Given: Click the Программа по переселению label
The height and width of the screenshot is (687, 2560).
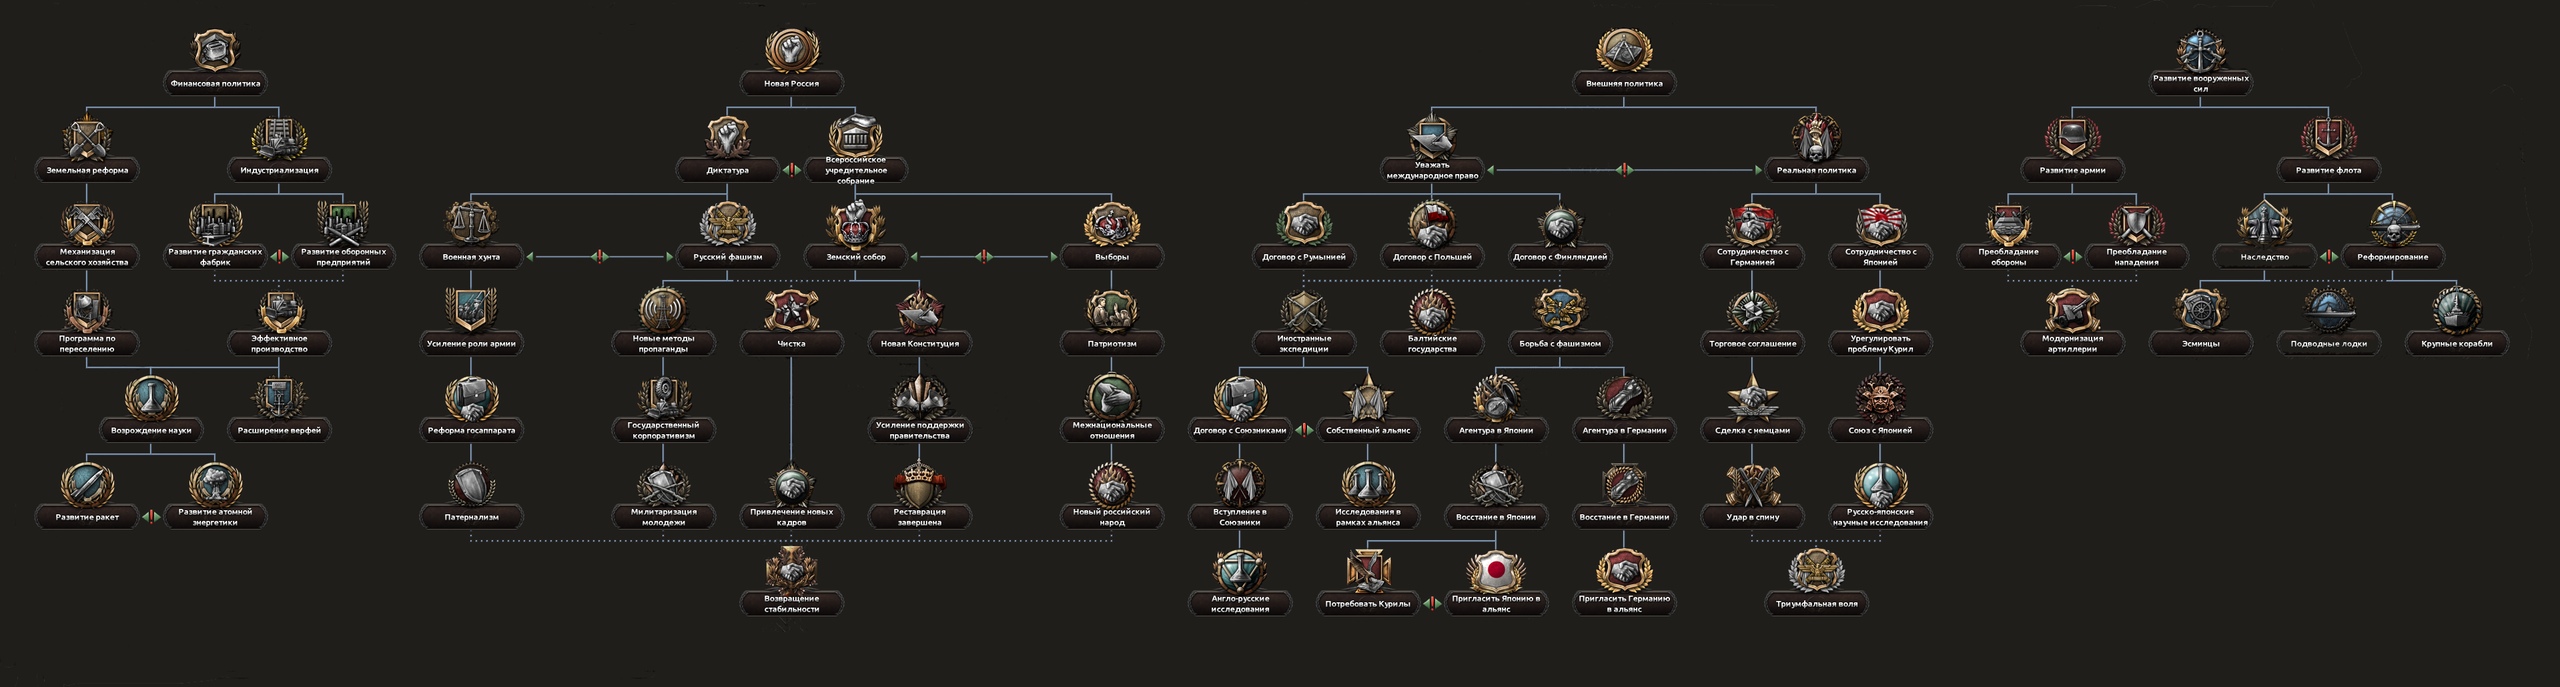Looking at the screenshot, I should 87,343.
